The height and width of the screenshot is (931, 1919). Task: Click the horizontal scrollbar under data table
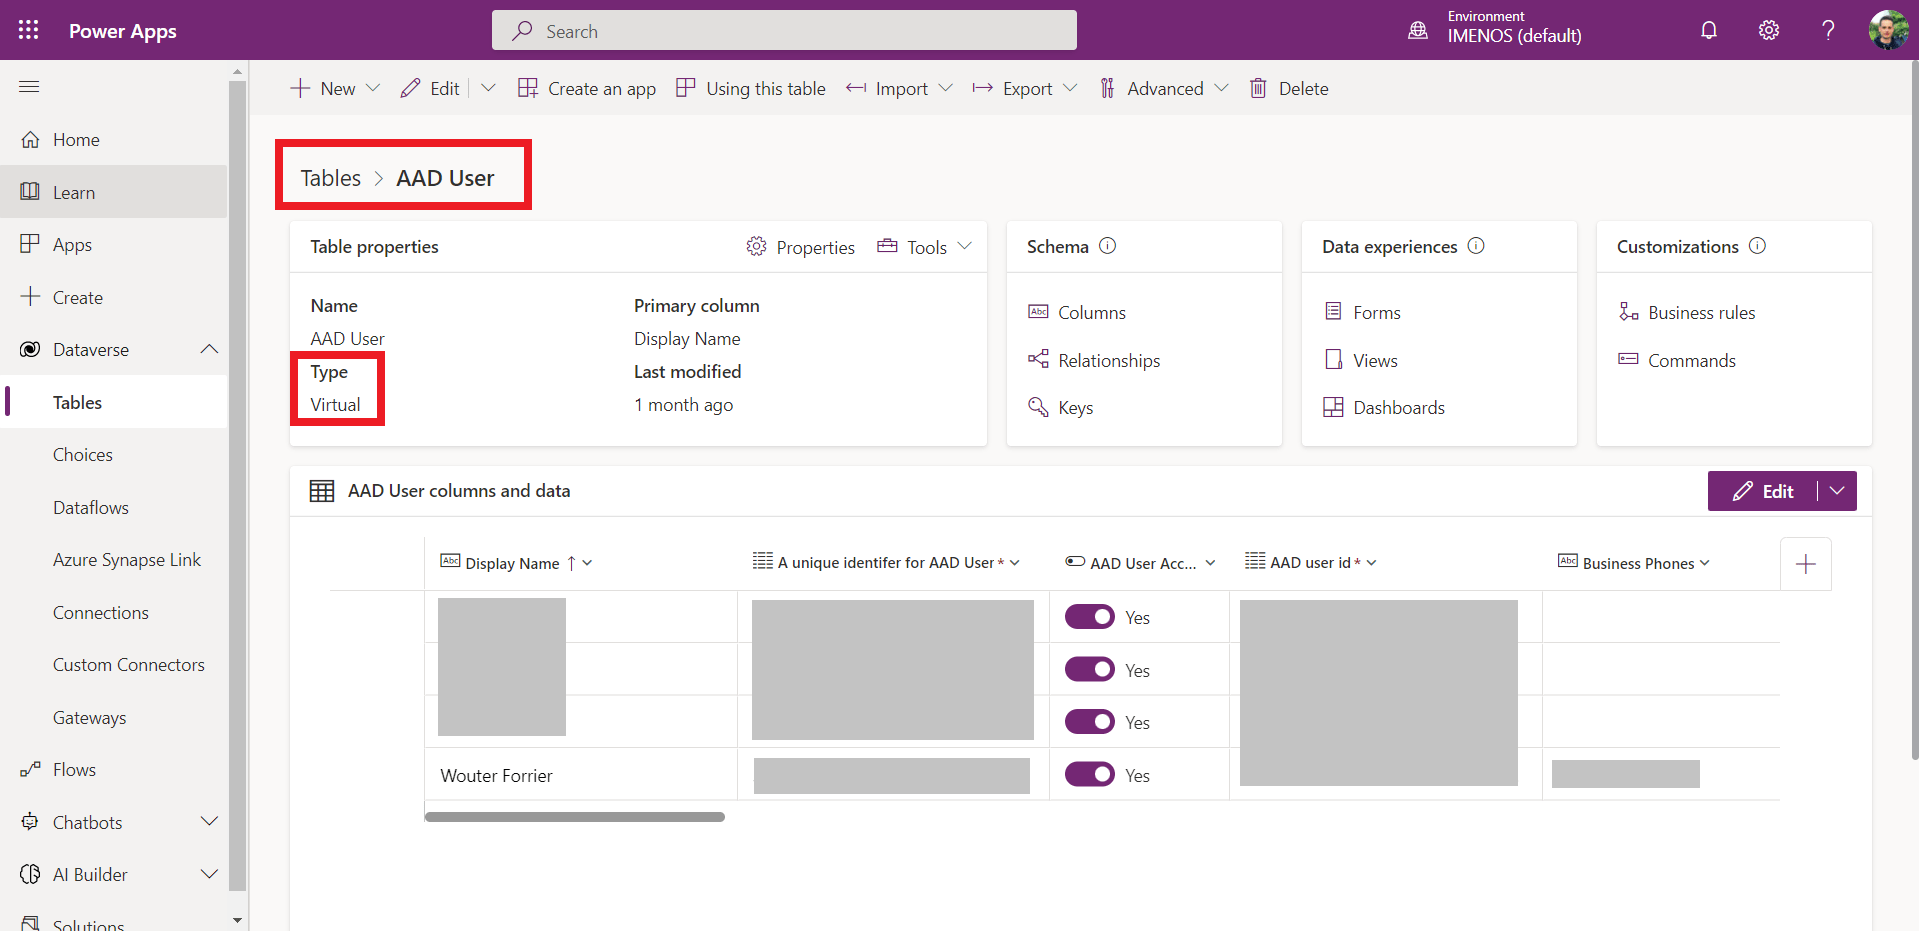574,817
